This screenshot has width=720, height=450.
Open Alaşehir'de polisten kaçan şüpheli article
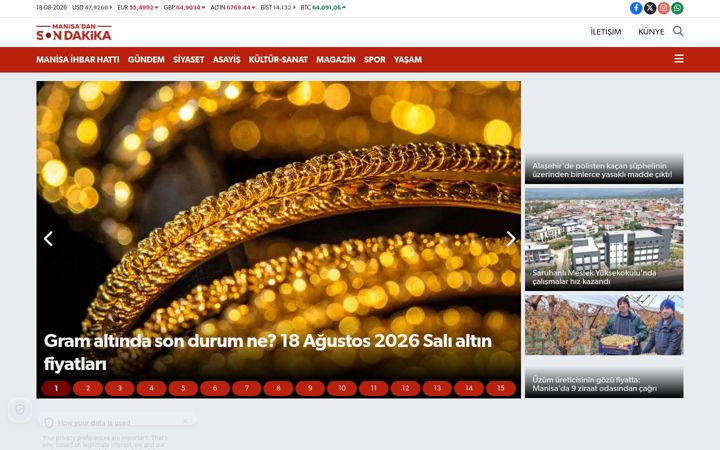tap(602, 170)
